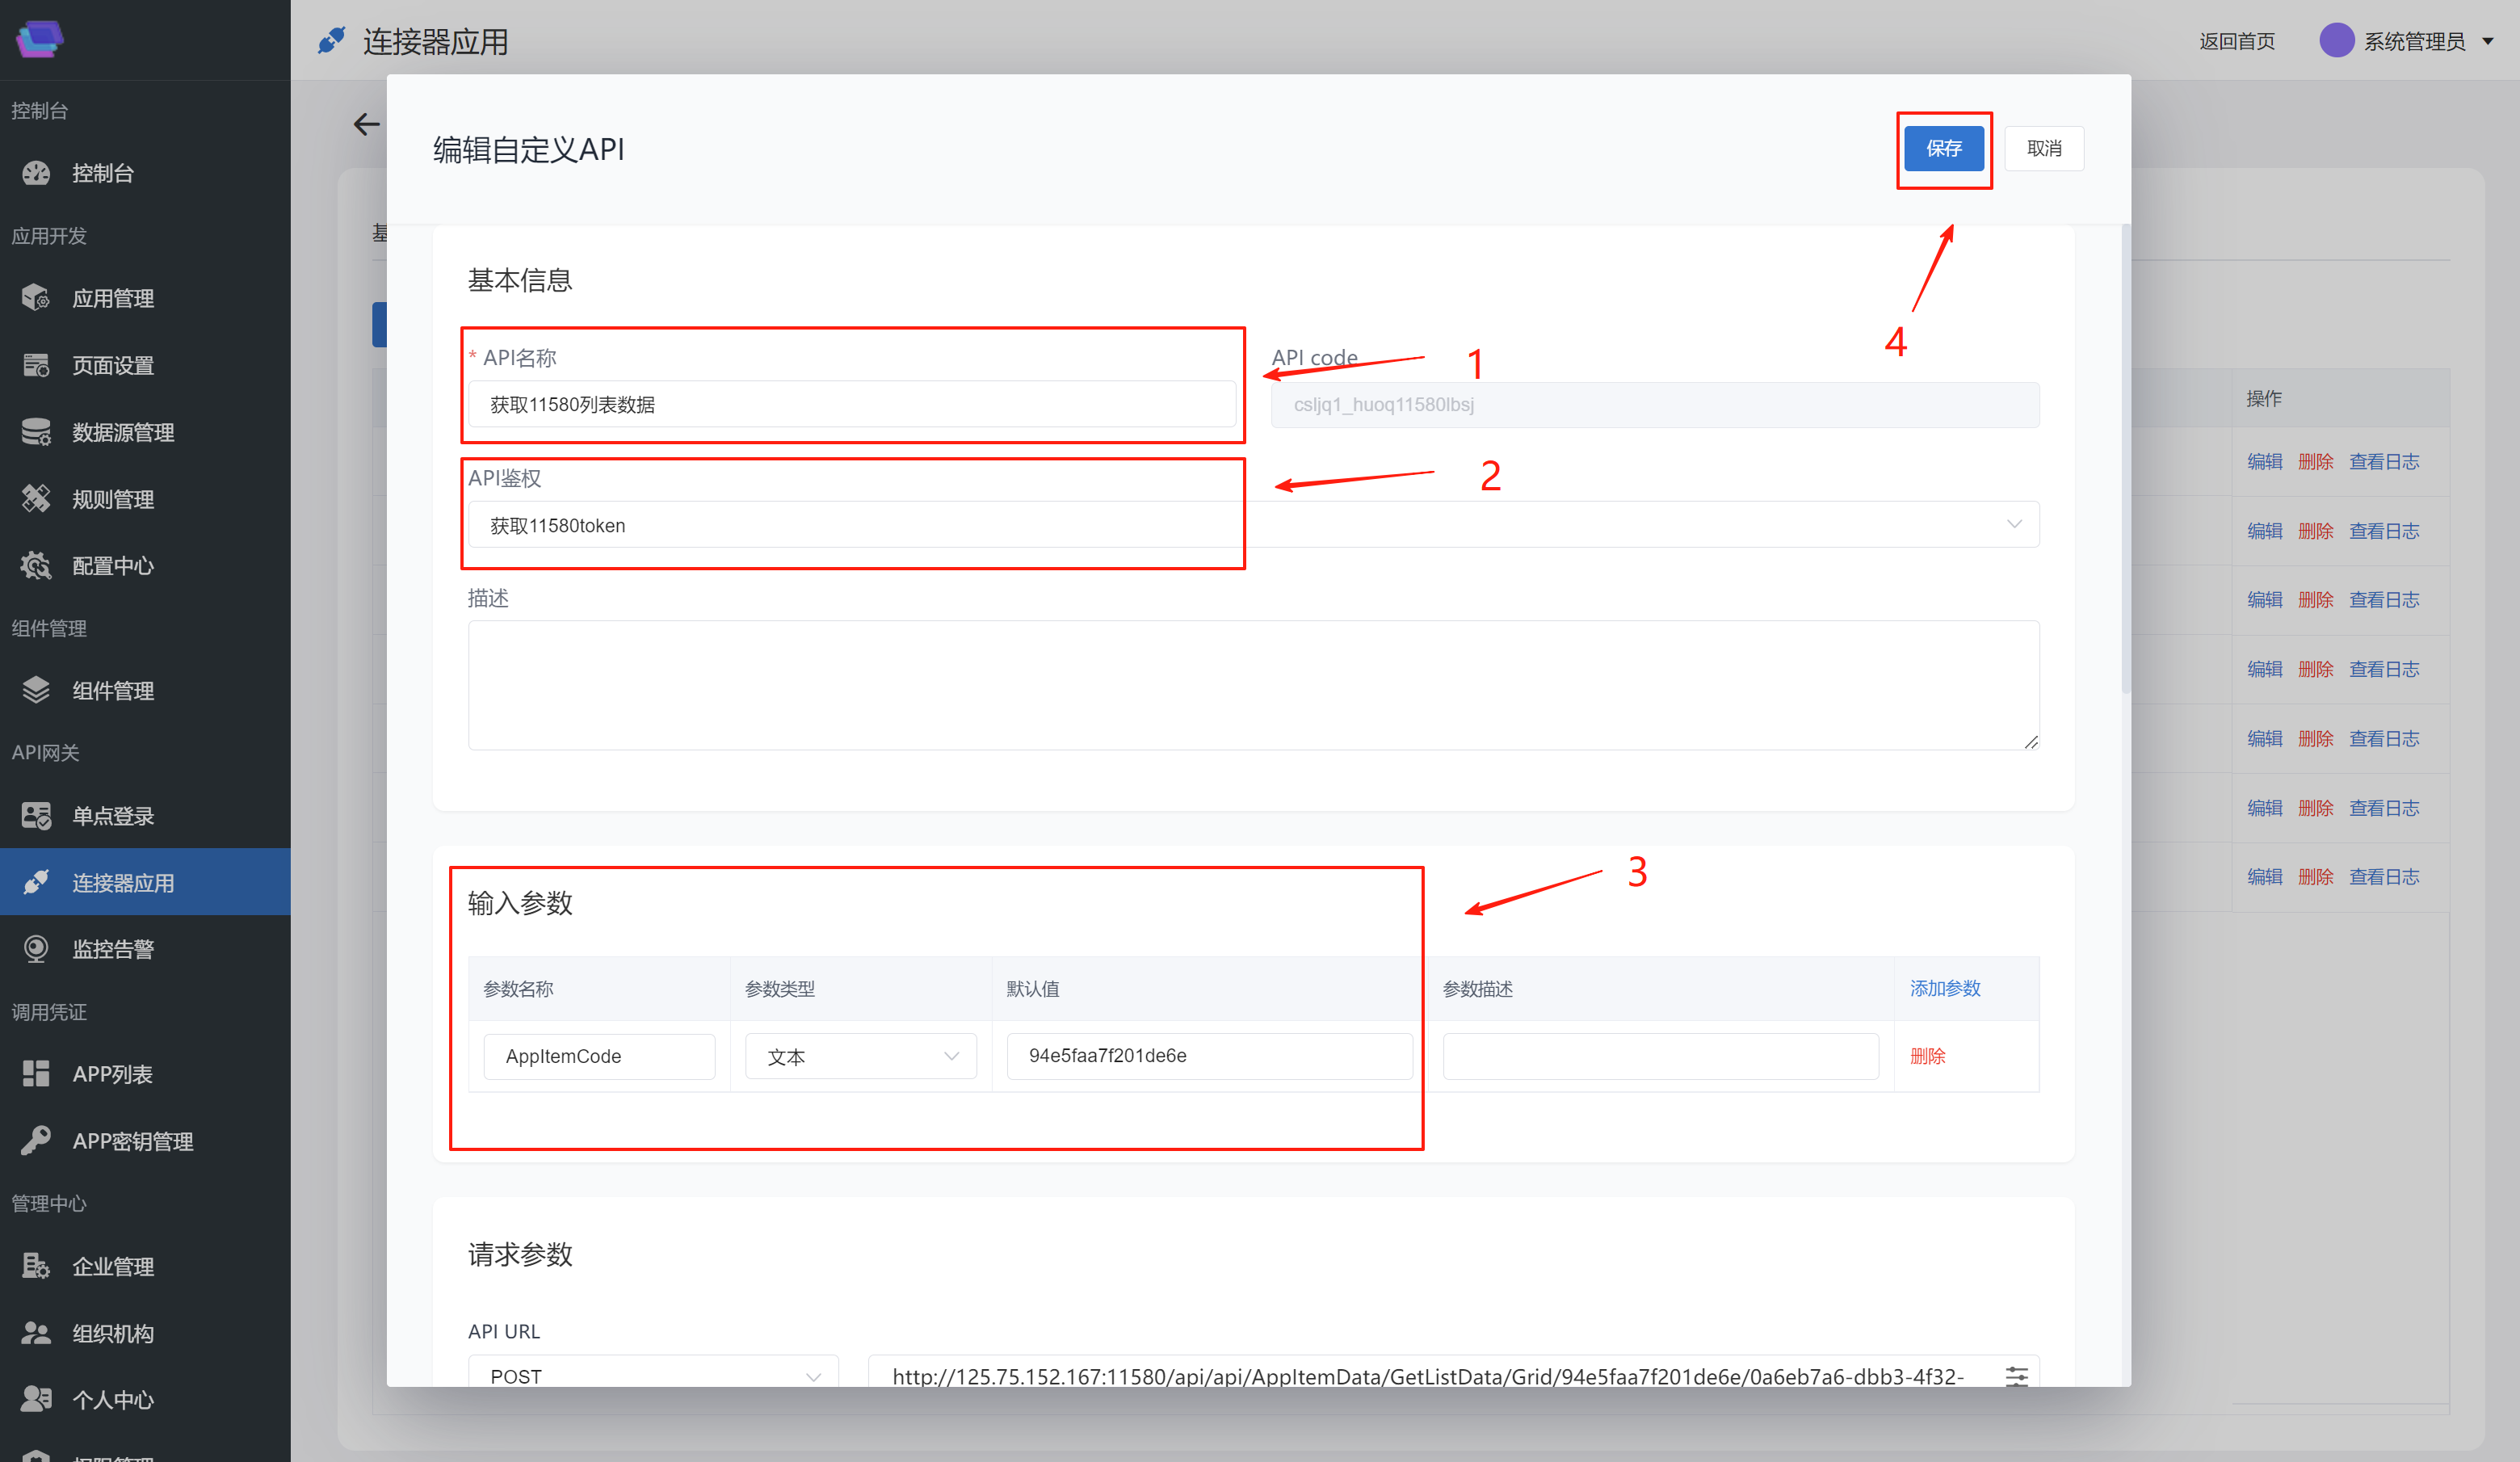The image size is (2520, 1462).
Task: Click the 控制台 dashboard icon in sidebar
Action: (36, 173)
